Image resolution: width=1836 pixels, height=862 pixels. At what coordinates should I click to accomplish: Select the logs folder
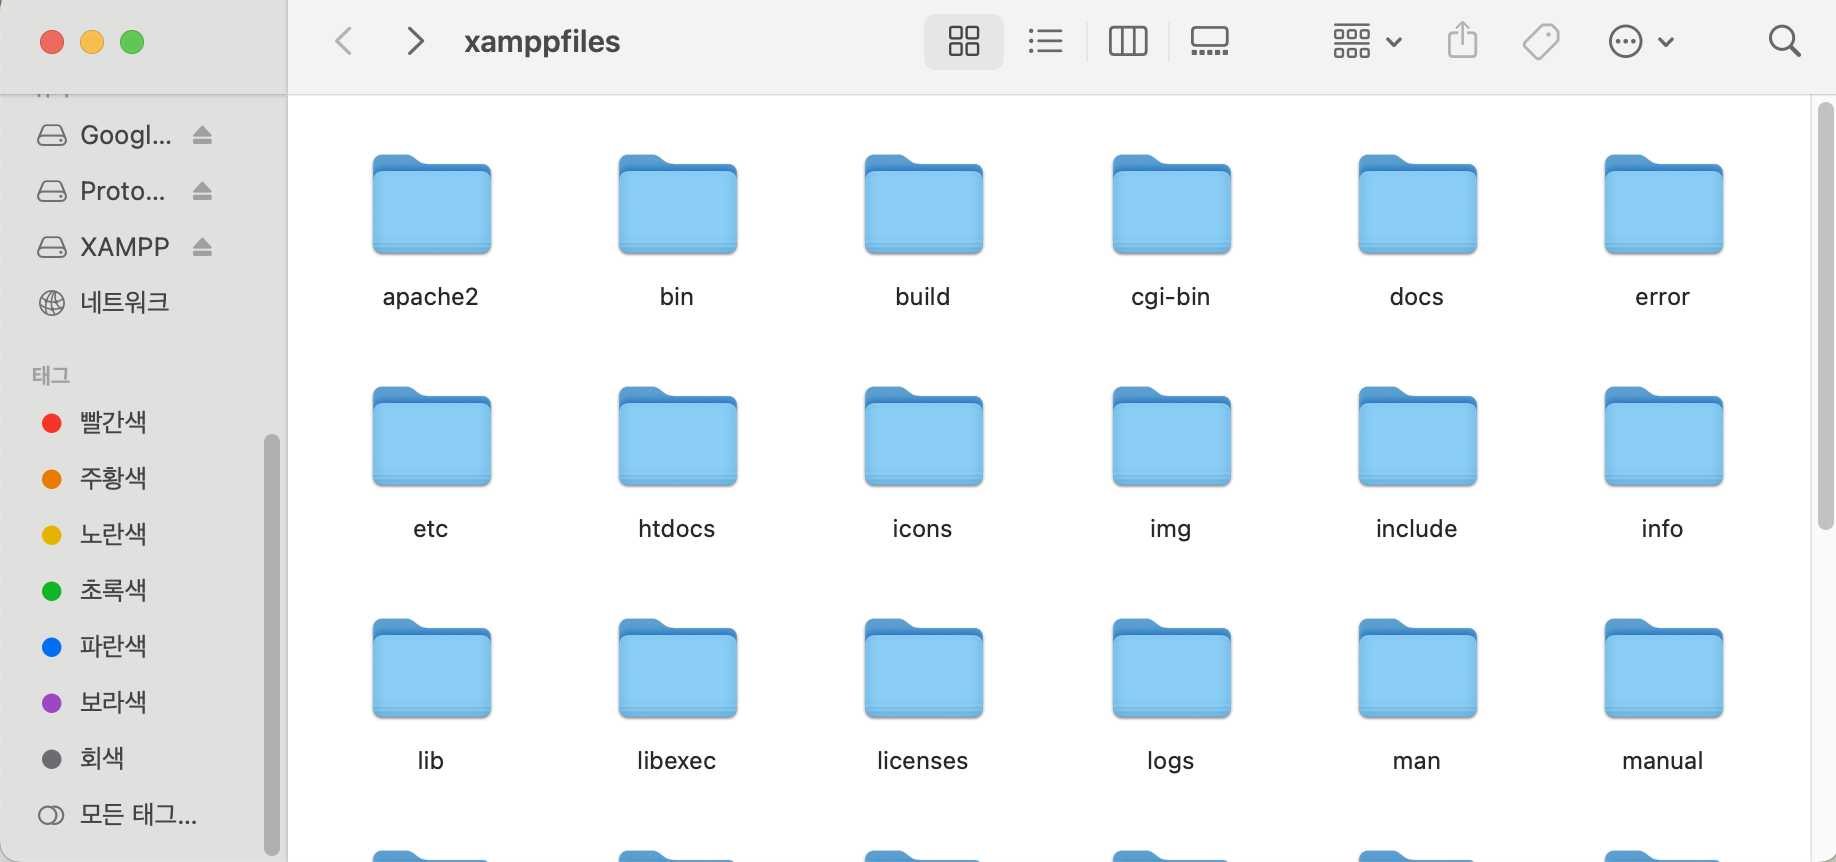(1171, 669)
